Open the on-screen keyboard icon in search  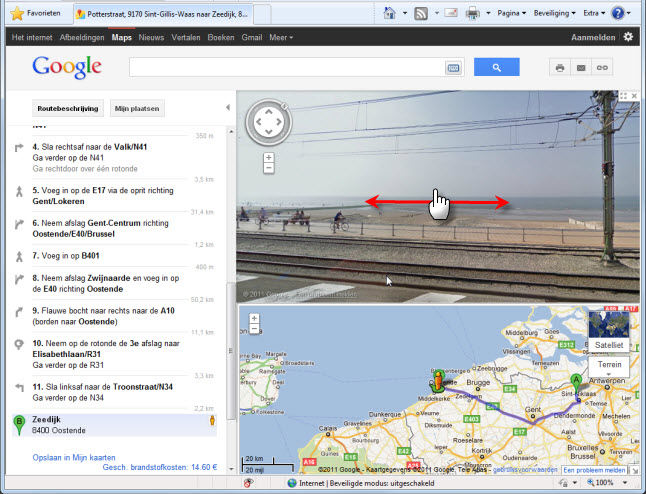tap(454, 68)
